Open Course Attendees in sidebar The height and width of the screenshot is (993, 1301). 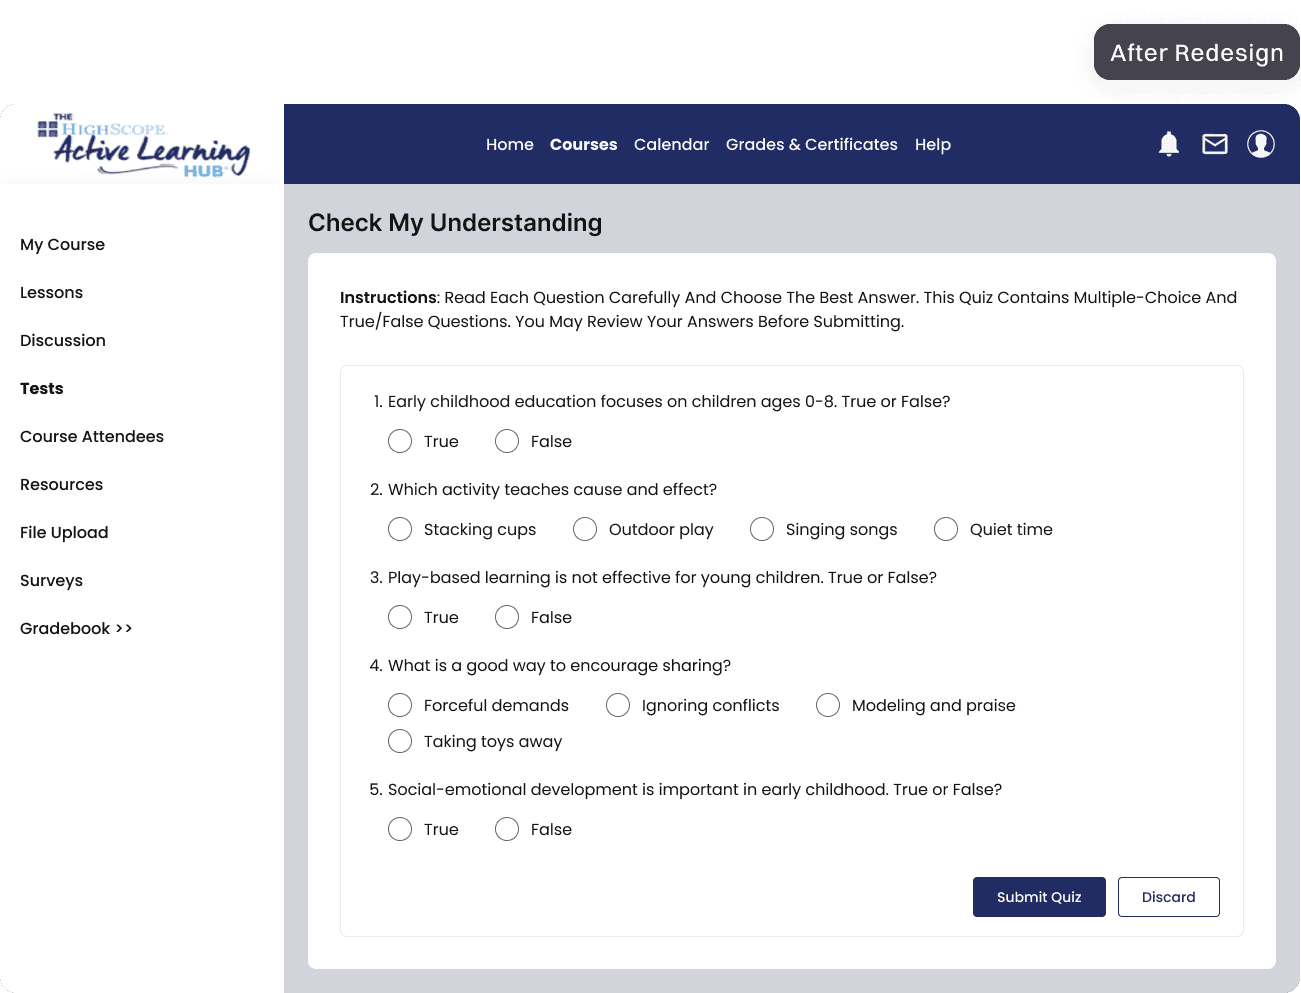(x=92, y=436)
